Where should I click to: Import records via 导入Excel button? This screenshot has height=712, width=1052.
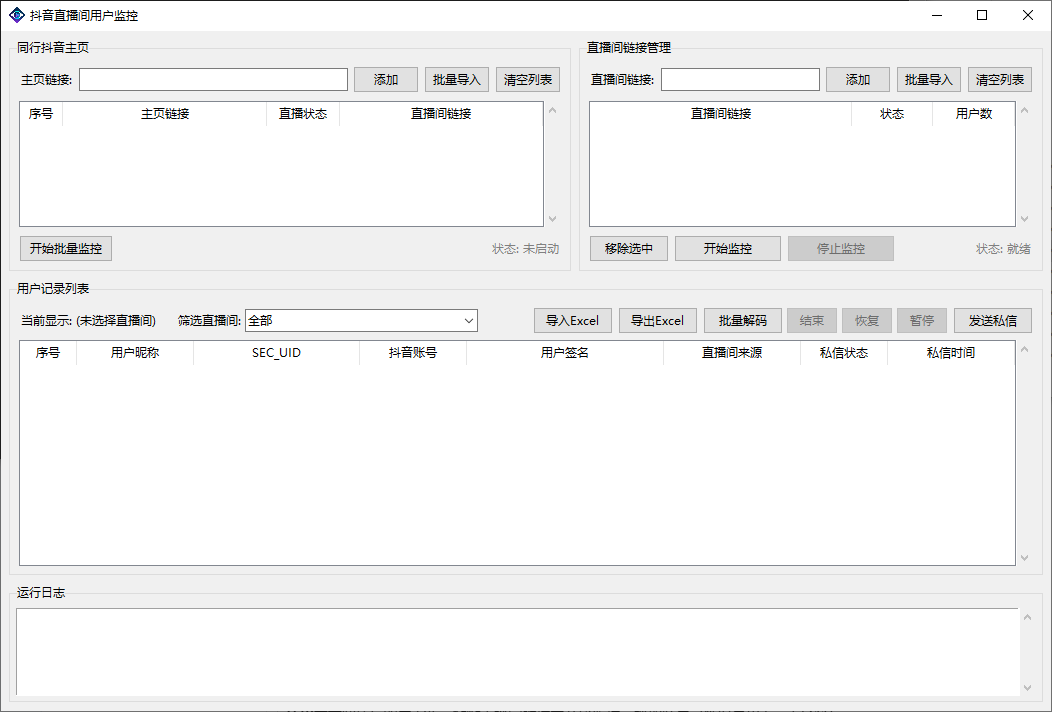click(x=572, y=321)
